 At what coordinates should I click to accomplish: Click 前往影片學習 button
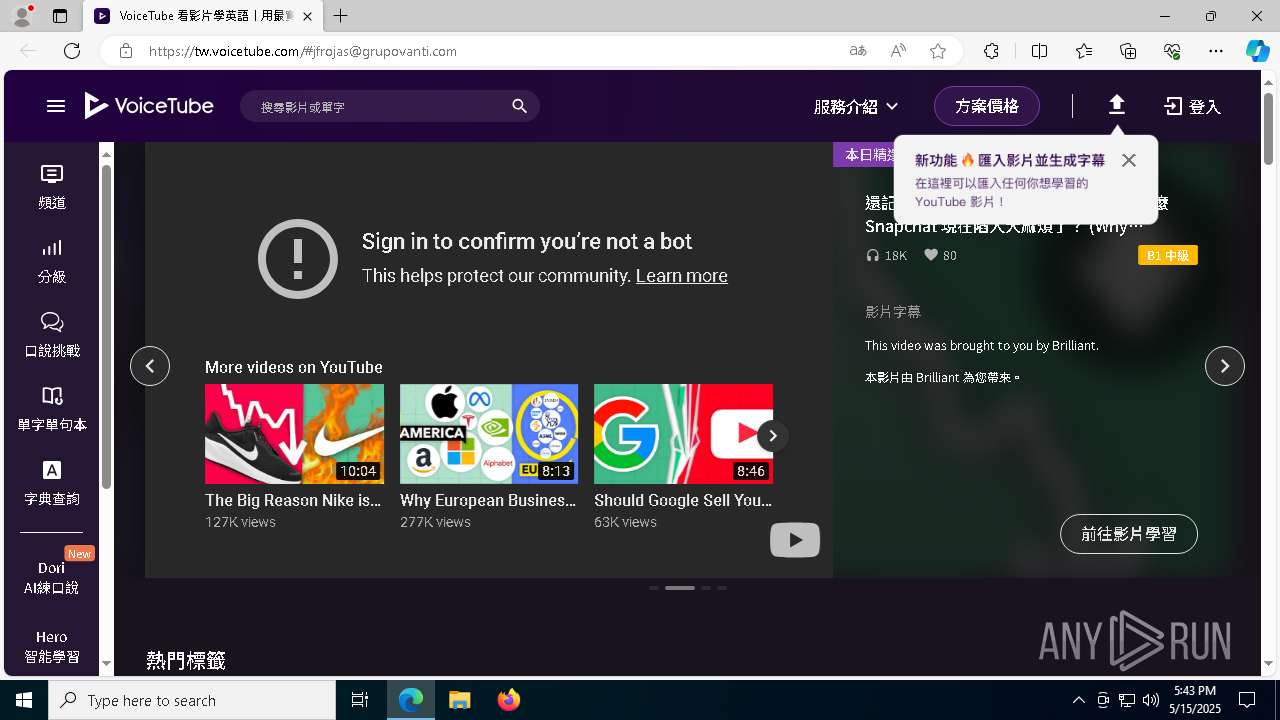(1129, 534)
